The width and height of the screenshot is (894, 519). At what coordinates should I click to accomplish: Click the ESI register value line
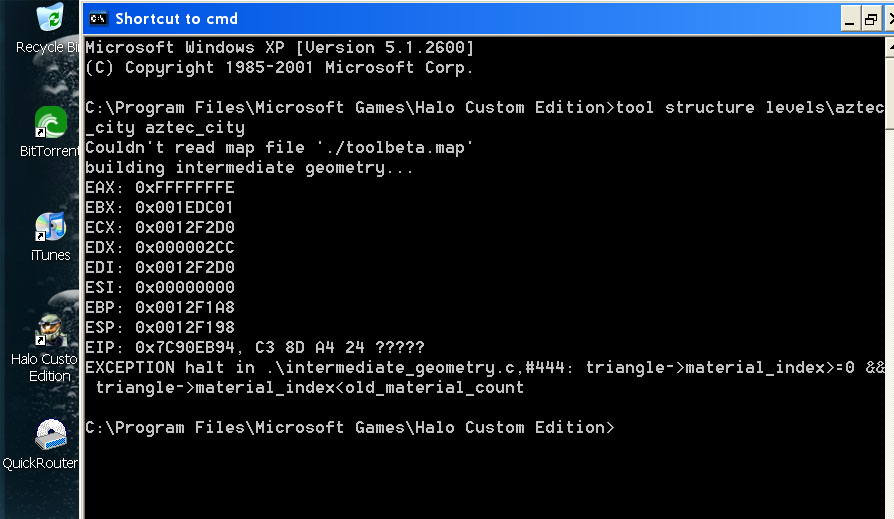(160, 288)
